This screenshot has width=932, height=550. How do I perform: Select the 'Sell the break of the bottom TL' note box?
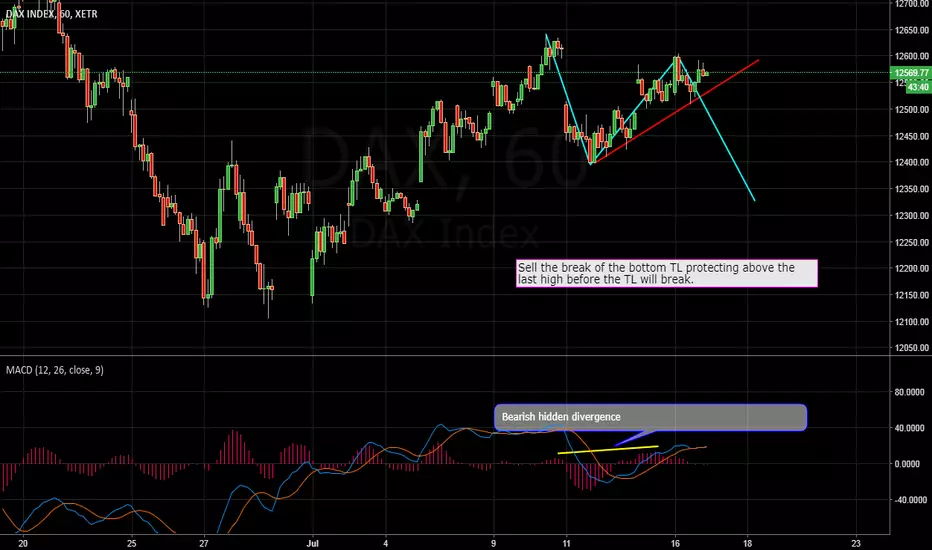667,274
